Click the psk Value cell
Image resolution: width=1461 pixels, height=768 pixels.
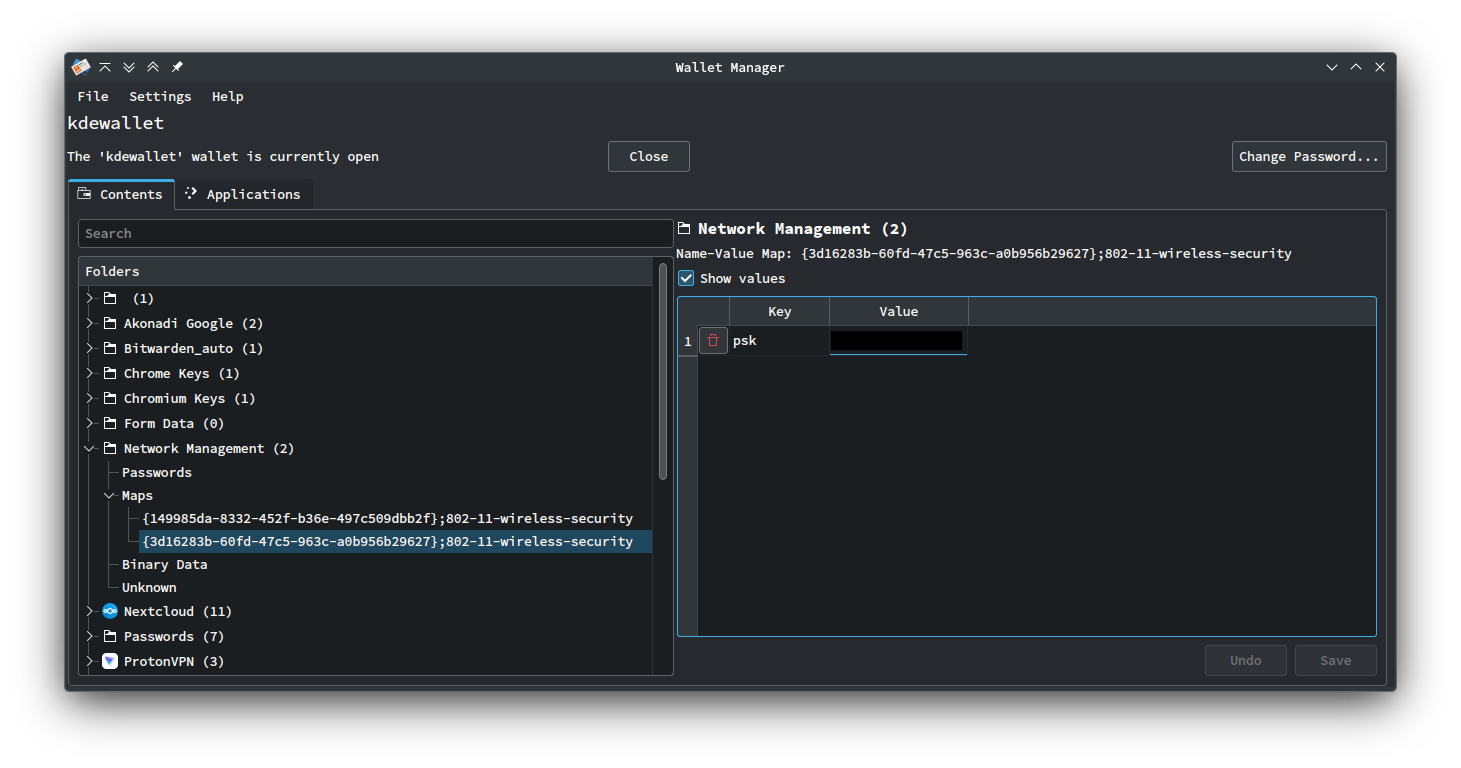(x=898, y=341)
